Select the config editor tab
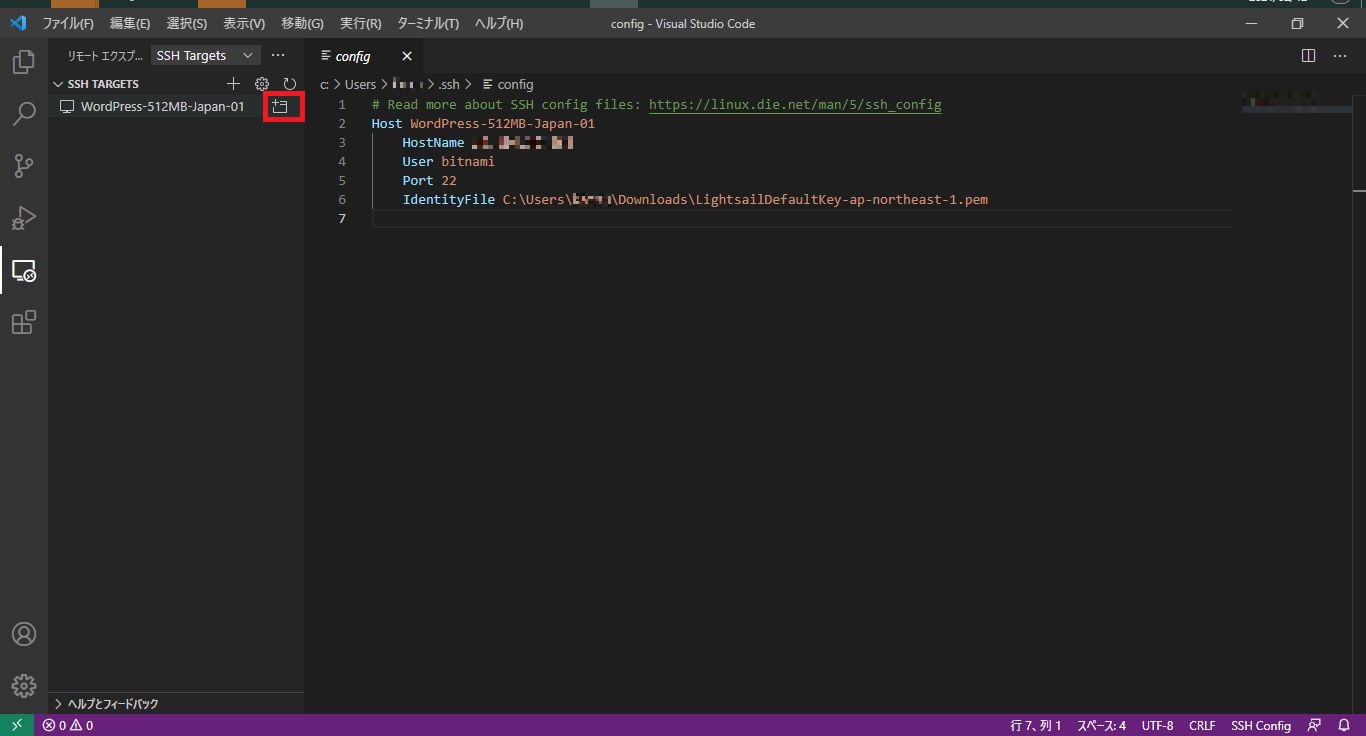The height and width of the screenshot is (736, 1366). 352,56
